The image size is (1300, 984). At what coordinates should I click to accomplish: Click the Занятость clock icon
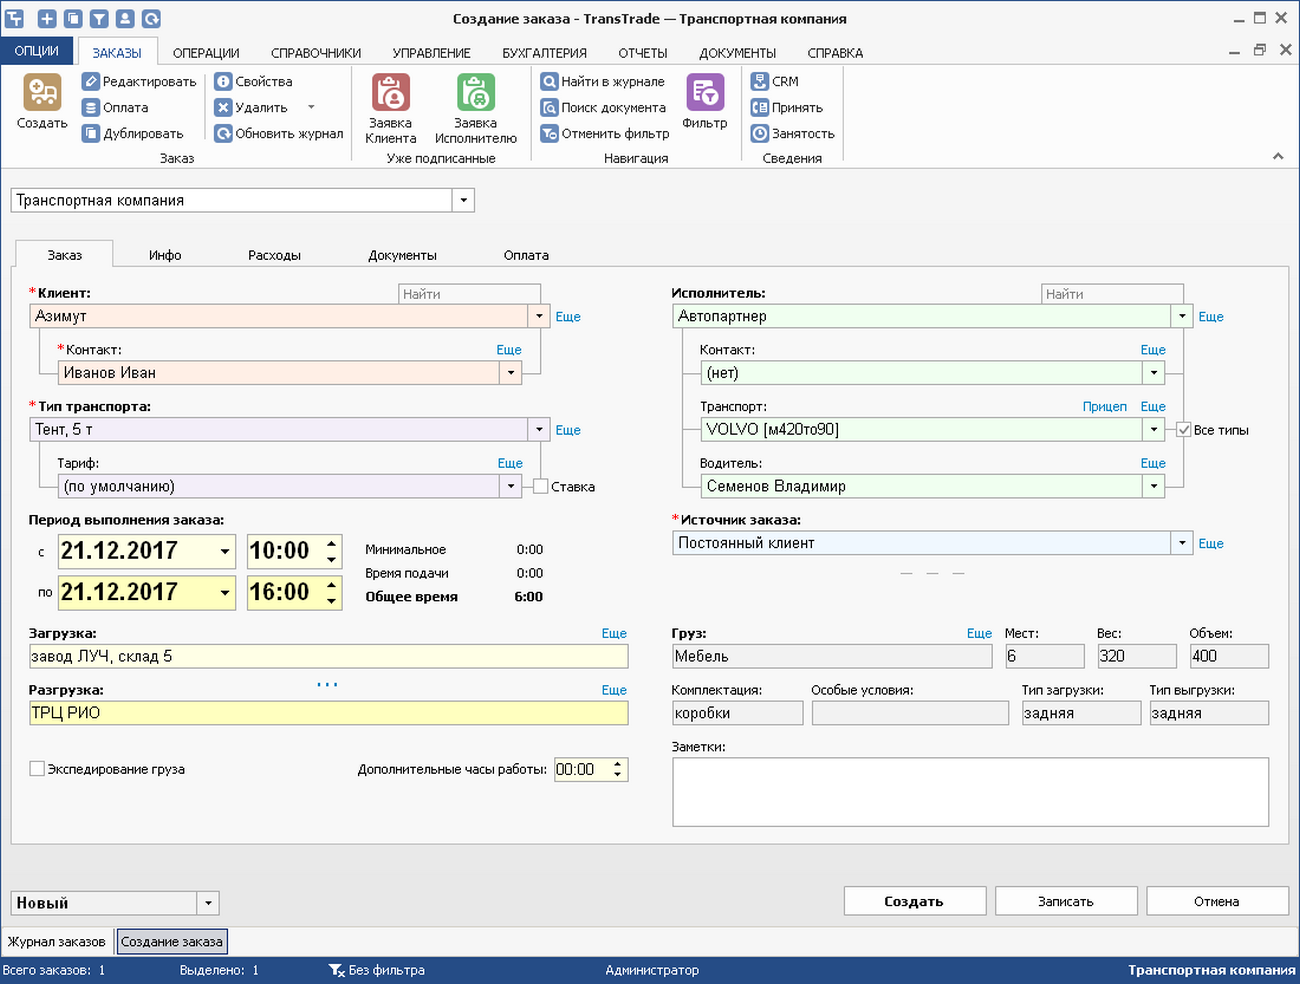click(760, 133)
